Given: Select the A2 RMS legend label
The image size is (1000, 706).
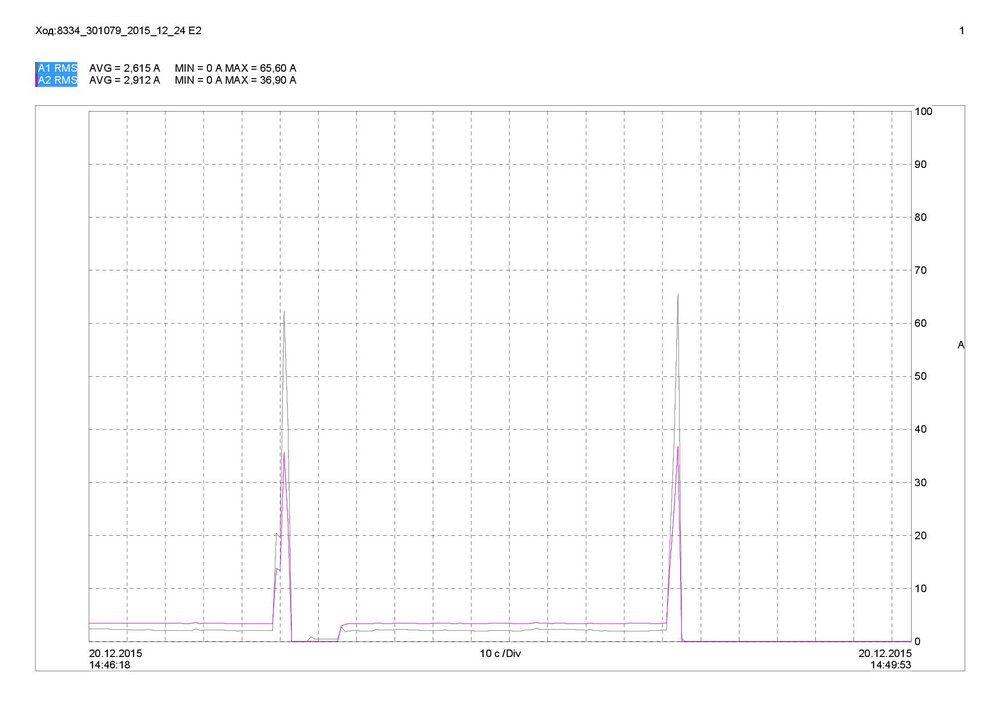Looking at the screenshot, I should (x=57, y=80).
